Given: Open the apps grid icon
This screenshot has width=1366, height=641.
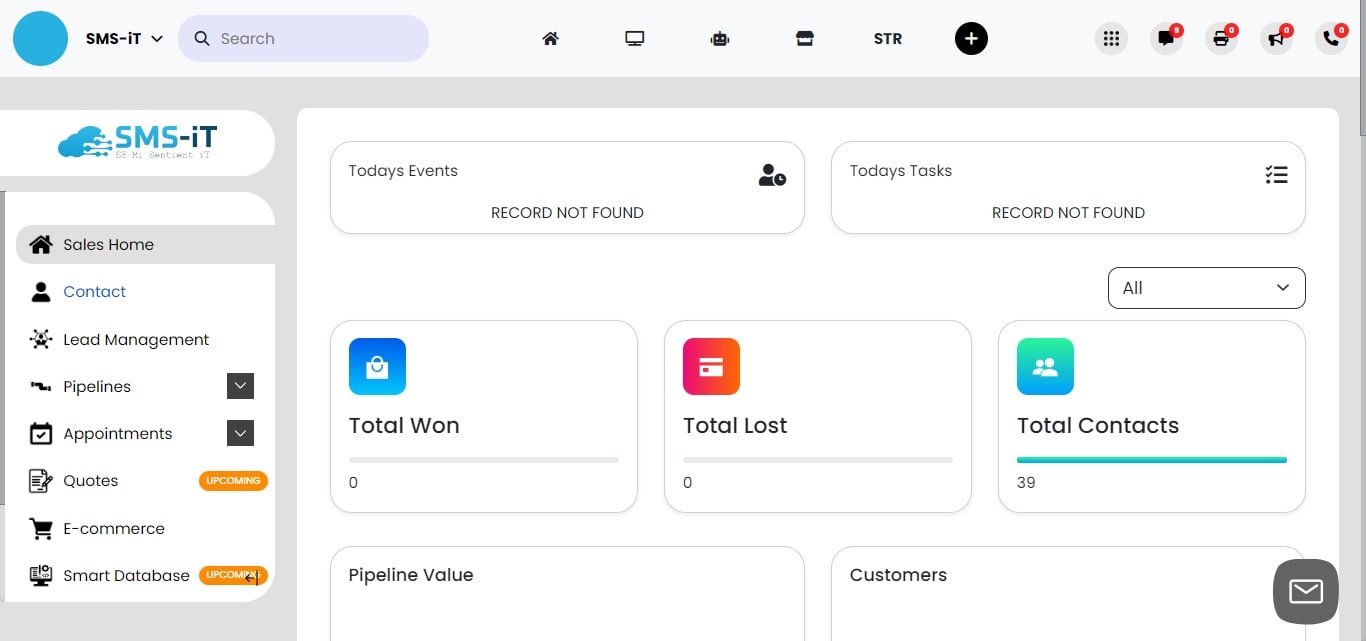Looking at the screenshot, I should [1111, 39].
